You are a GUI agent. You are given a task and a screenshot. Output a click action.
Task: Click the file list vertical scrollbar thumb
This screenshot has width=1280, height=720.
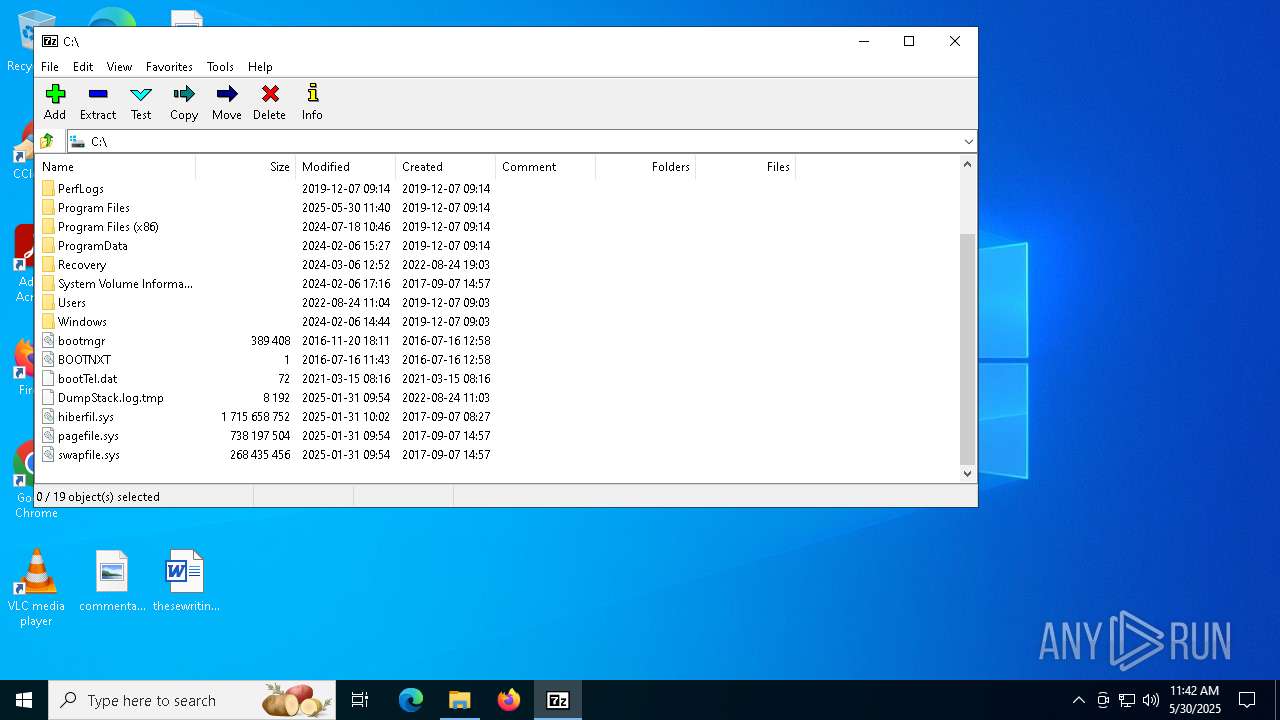(967, 348)
